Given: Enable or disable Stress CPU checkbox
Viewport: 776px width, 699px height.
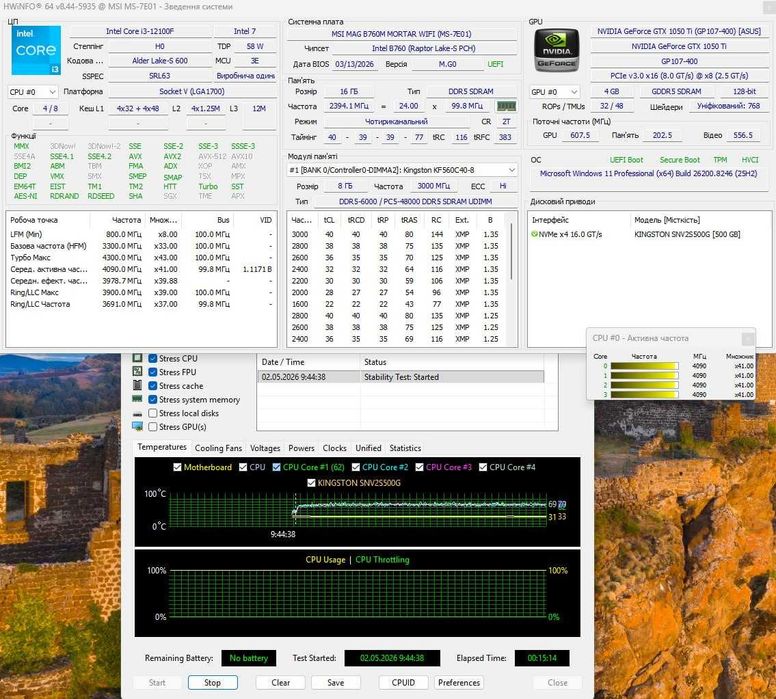Looking at the screenshot, I should pos(153,358).
